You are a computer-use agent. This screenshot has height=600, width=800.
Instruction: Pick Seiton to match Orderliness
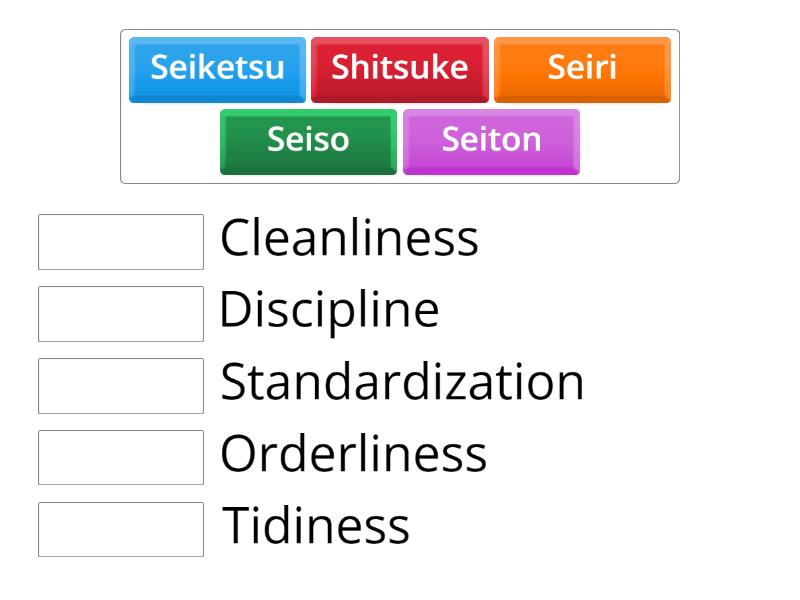point(491,141)
